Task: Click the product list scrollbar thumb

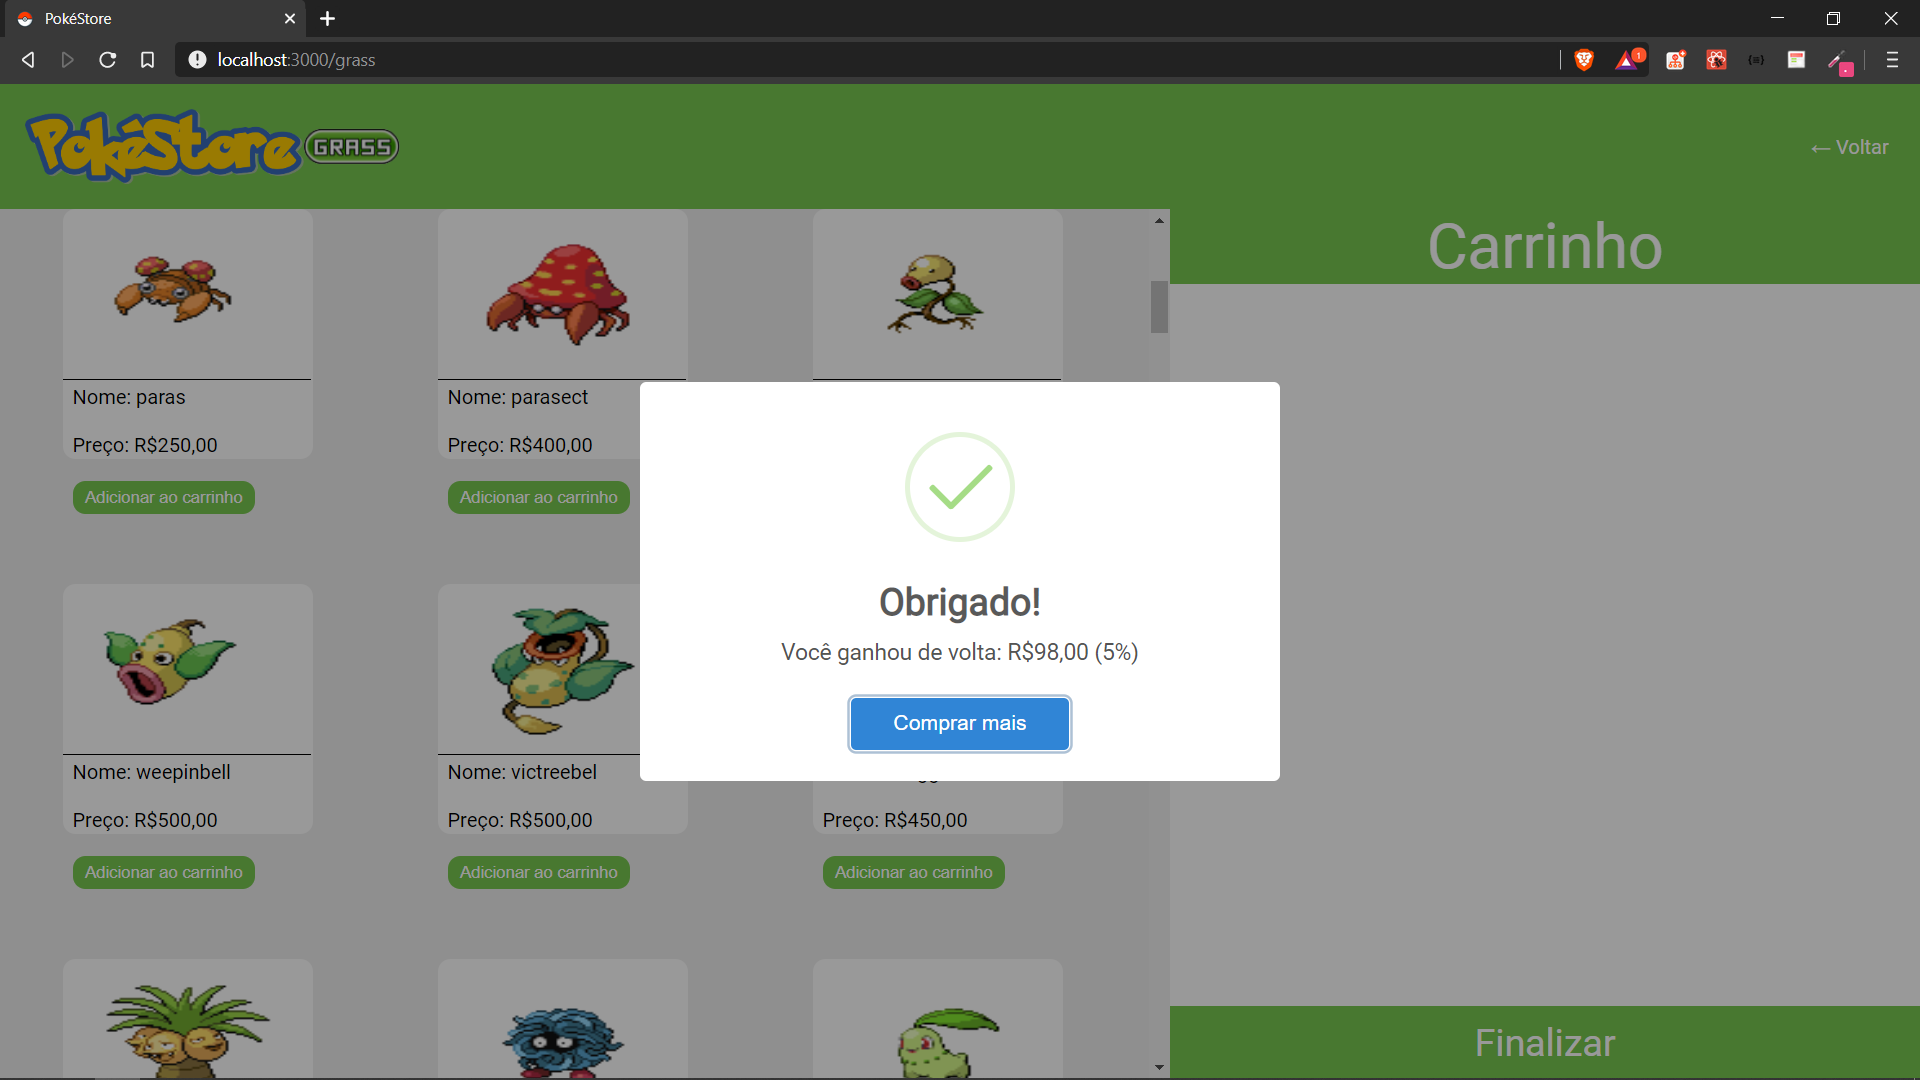Action: [1159, 306]
